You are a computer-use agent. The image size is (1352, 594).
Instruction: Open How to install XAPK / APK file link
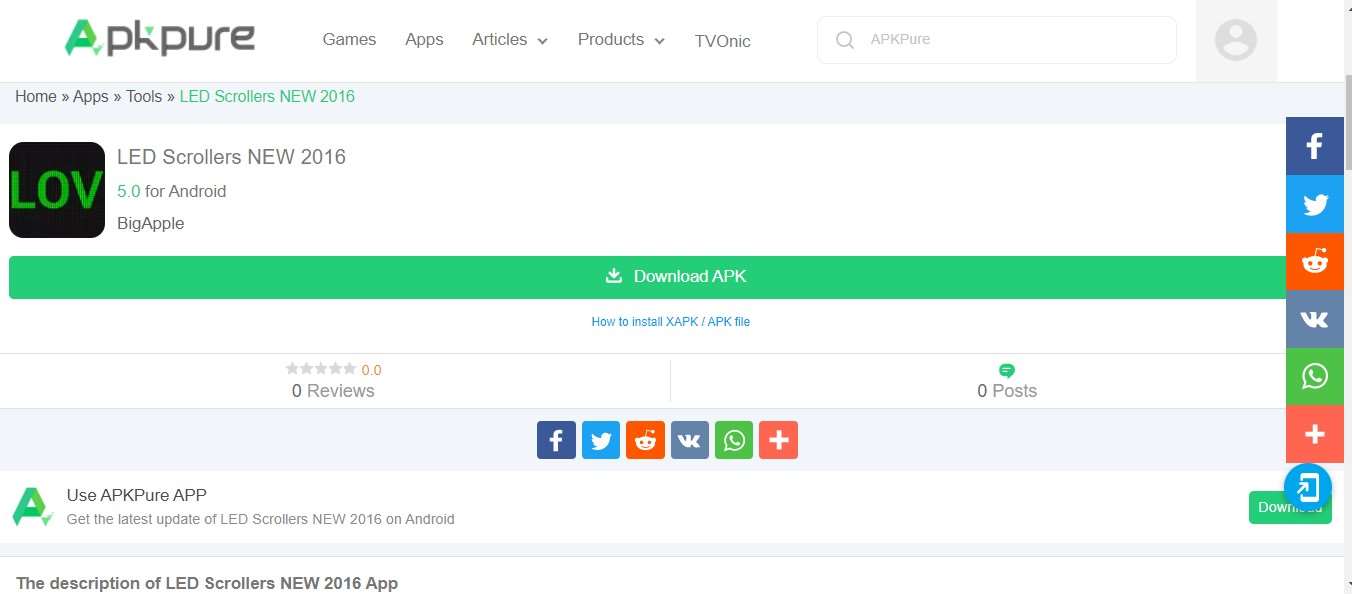tap(671, 322)
